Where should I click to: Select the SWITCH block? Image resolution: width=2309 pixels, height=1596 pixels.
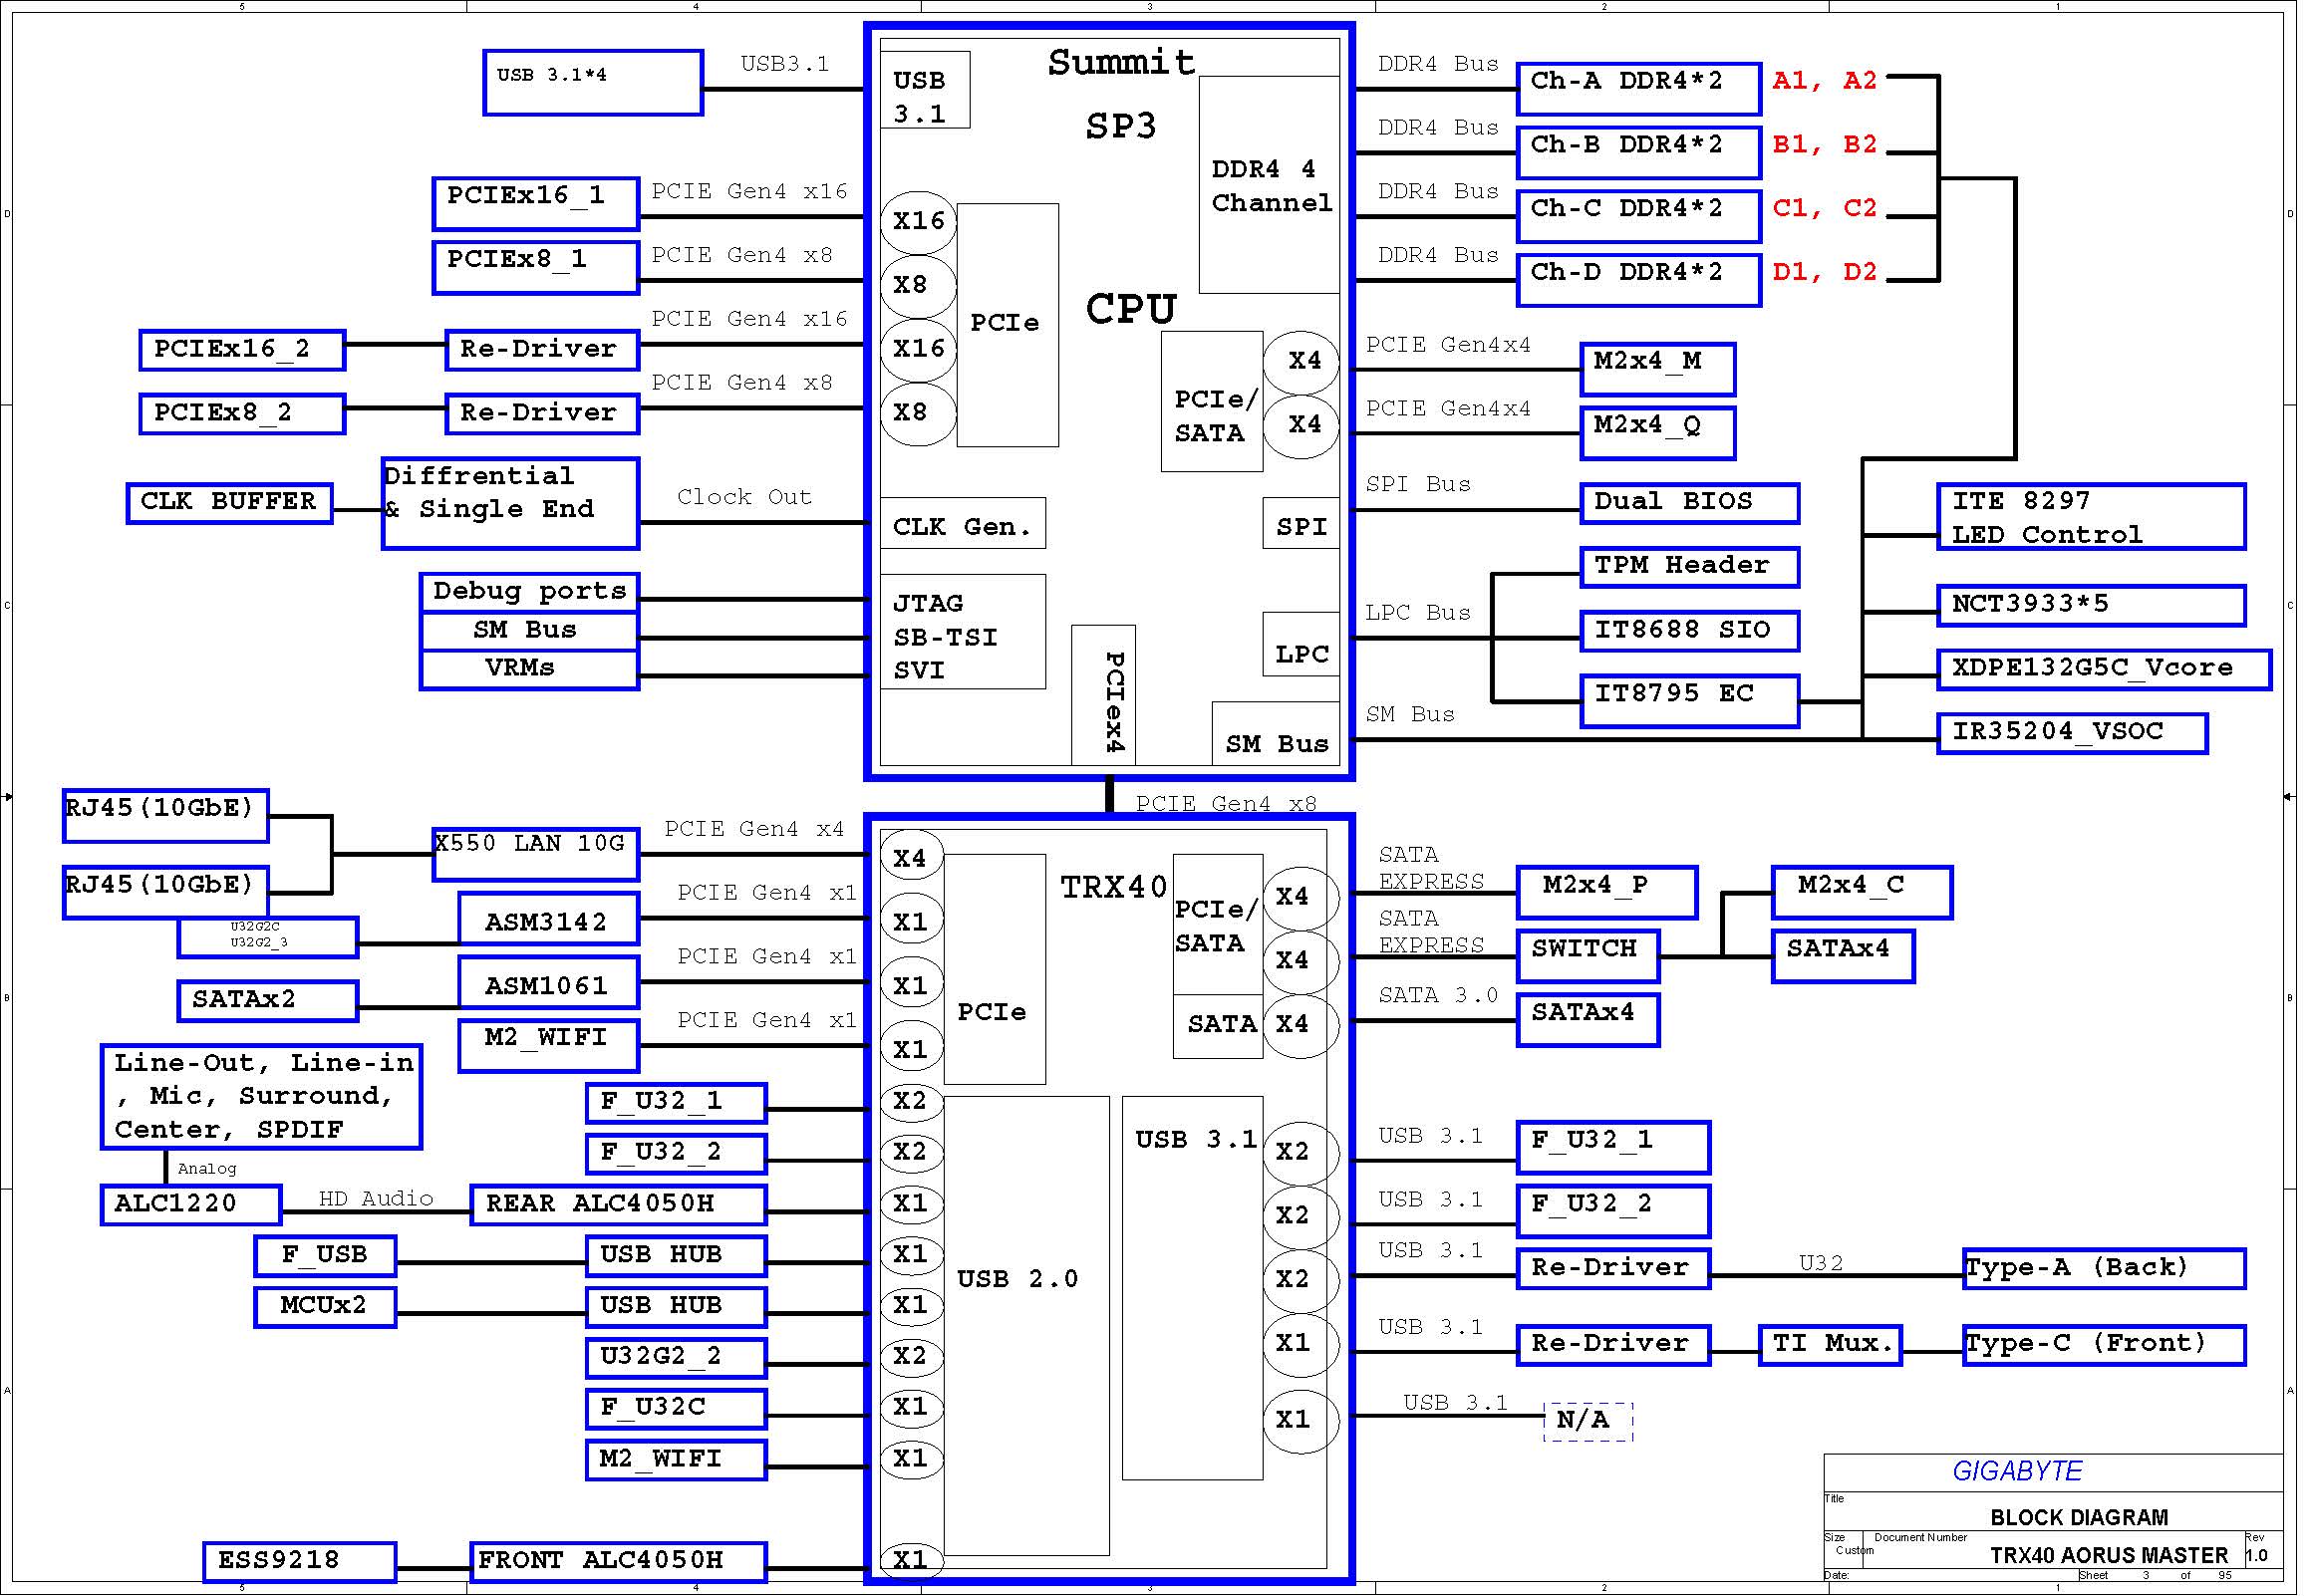1589,957
